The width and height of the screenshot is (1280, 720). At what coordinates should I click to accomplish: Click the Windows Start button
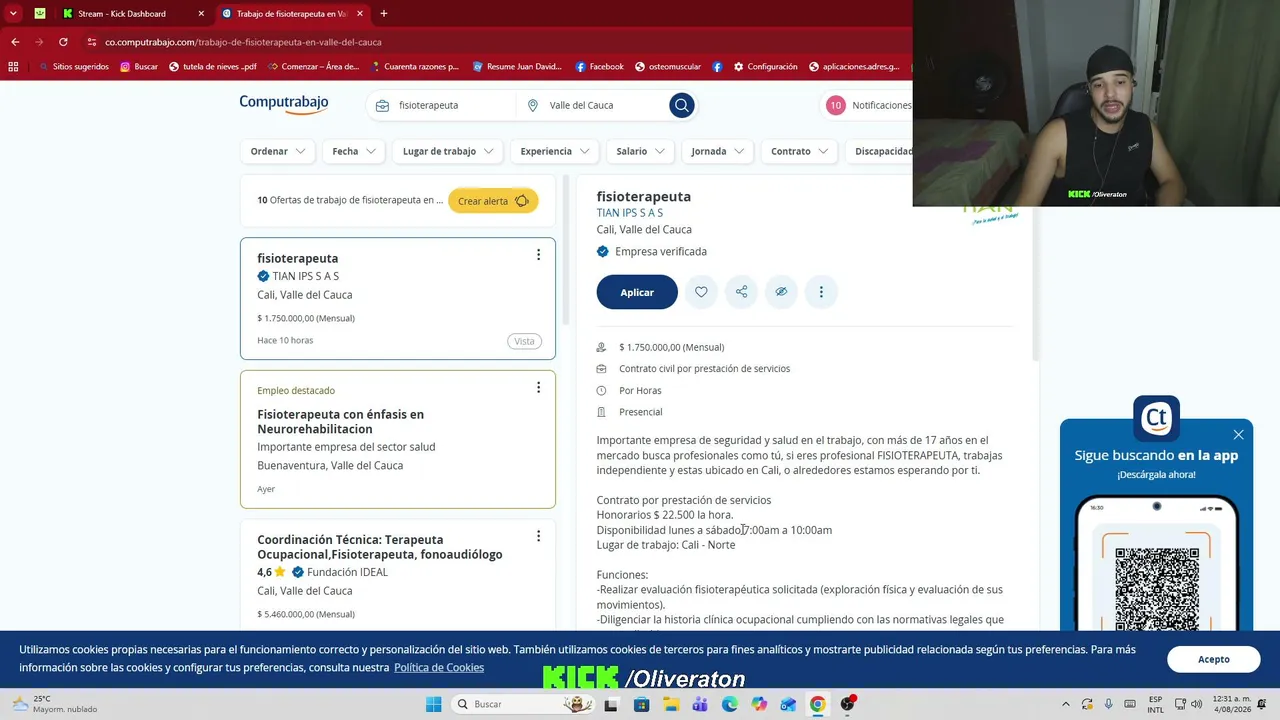[433, 704]
